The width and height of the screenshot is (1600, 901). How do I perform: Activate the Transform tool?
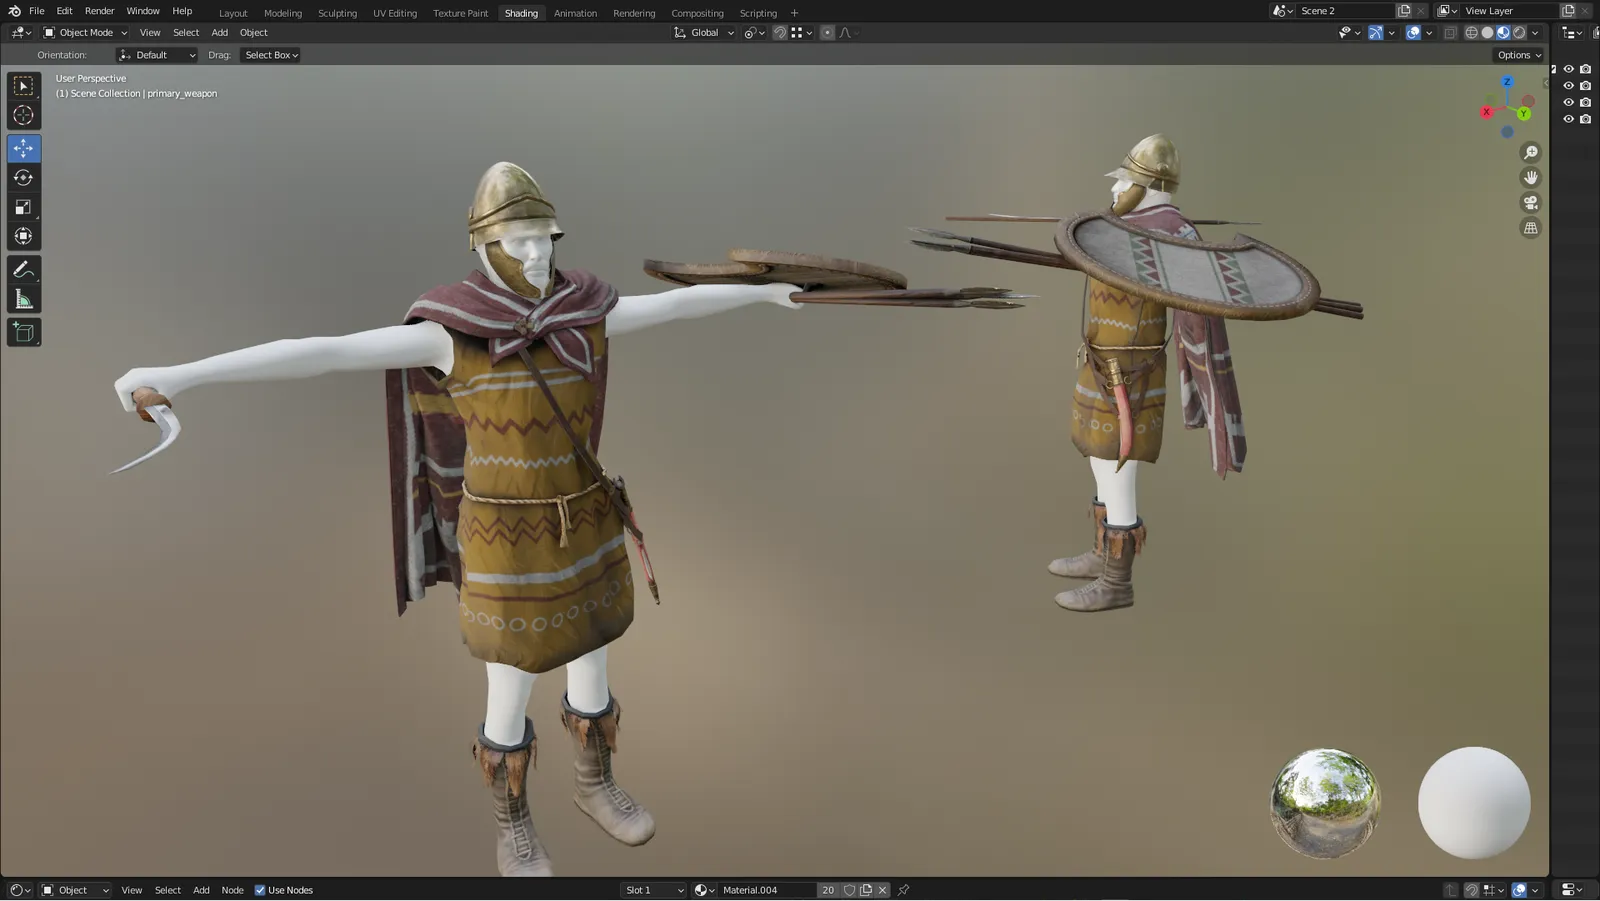click(23, 236)
